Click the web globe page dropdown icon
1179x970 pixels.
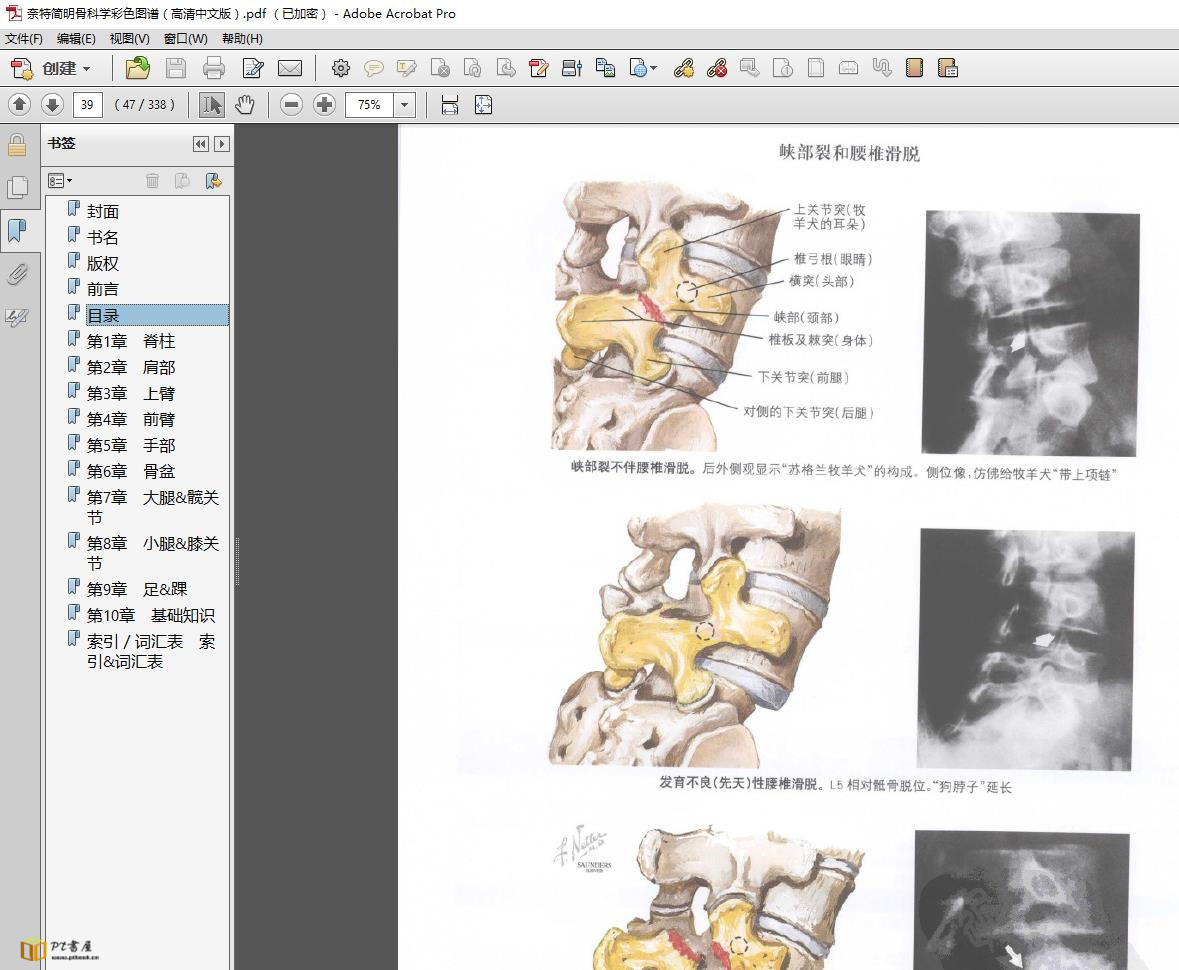click(643, 68)
